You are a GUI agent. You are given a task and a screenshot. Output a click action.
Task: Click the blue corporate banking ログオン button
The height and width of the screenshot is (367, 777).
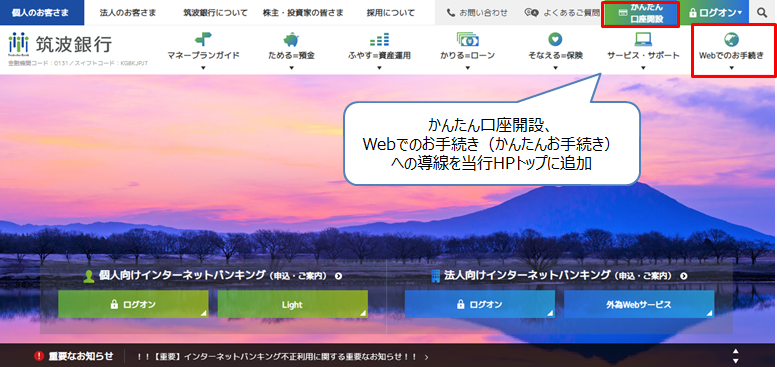[x=480, y=304]
